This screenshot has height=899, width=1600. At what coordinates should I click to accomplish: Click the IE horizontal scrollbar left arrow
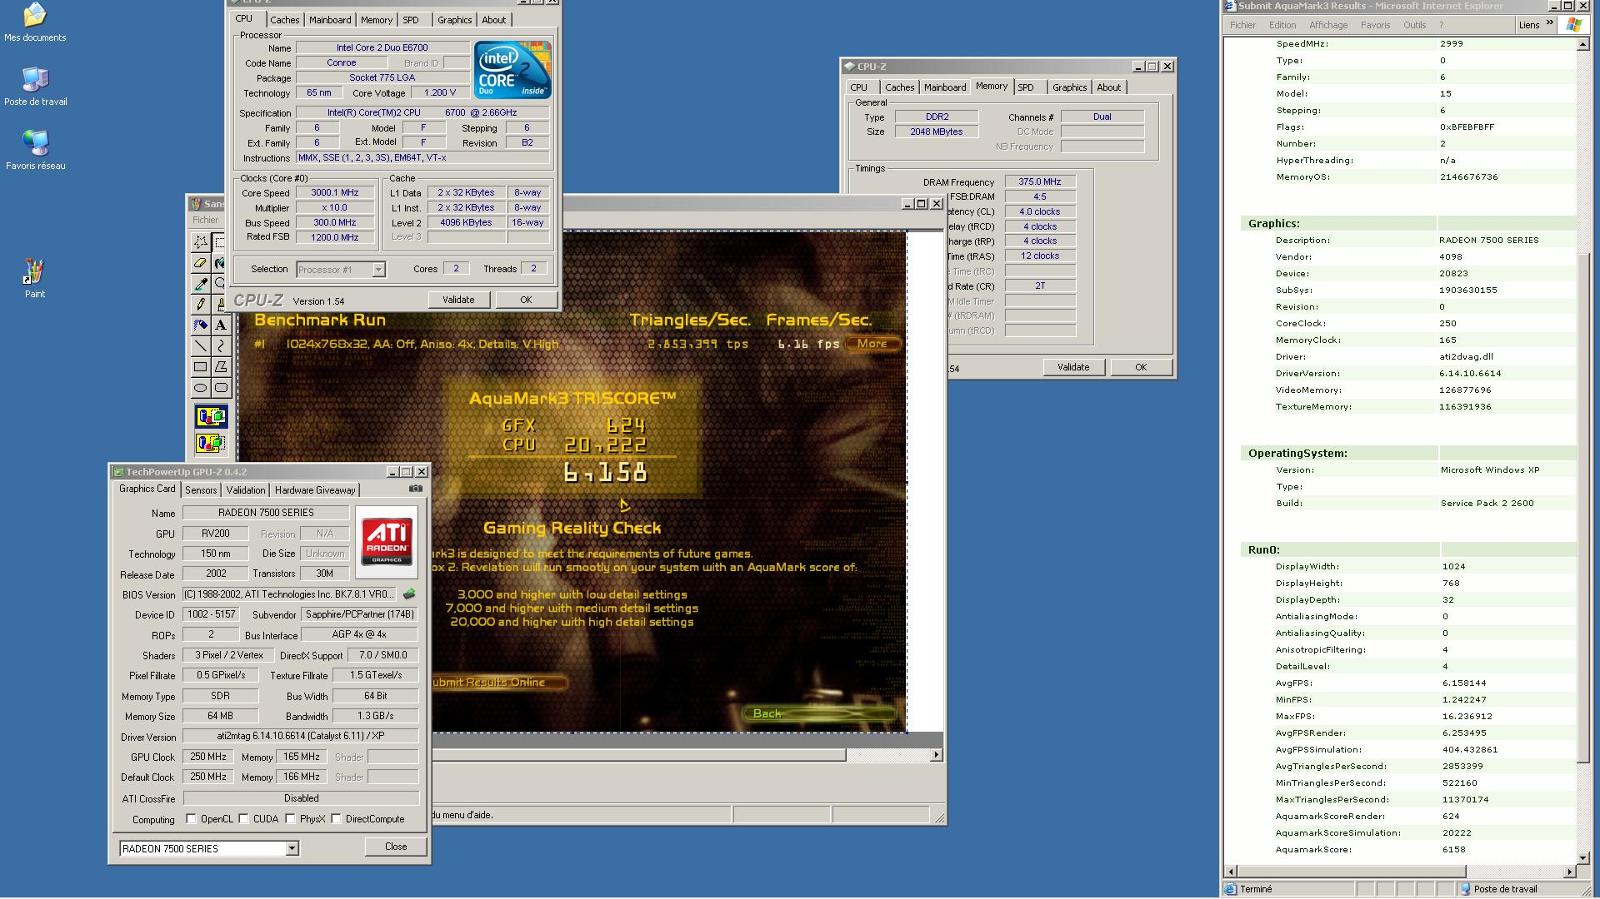point(1231,871)
